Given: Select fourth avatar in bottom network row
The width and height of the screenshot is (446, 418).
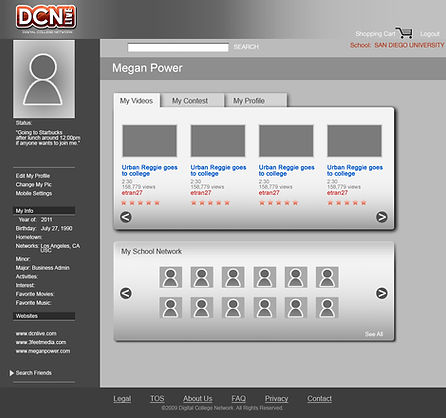Looking at the screenshot, I should point(265,308).
